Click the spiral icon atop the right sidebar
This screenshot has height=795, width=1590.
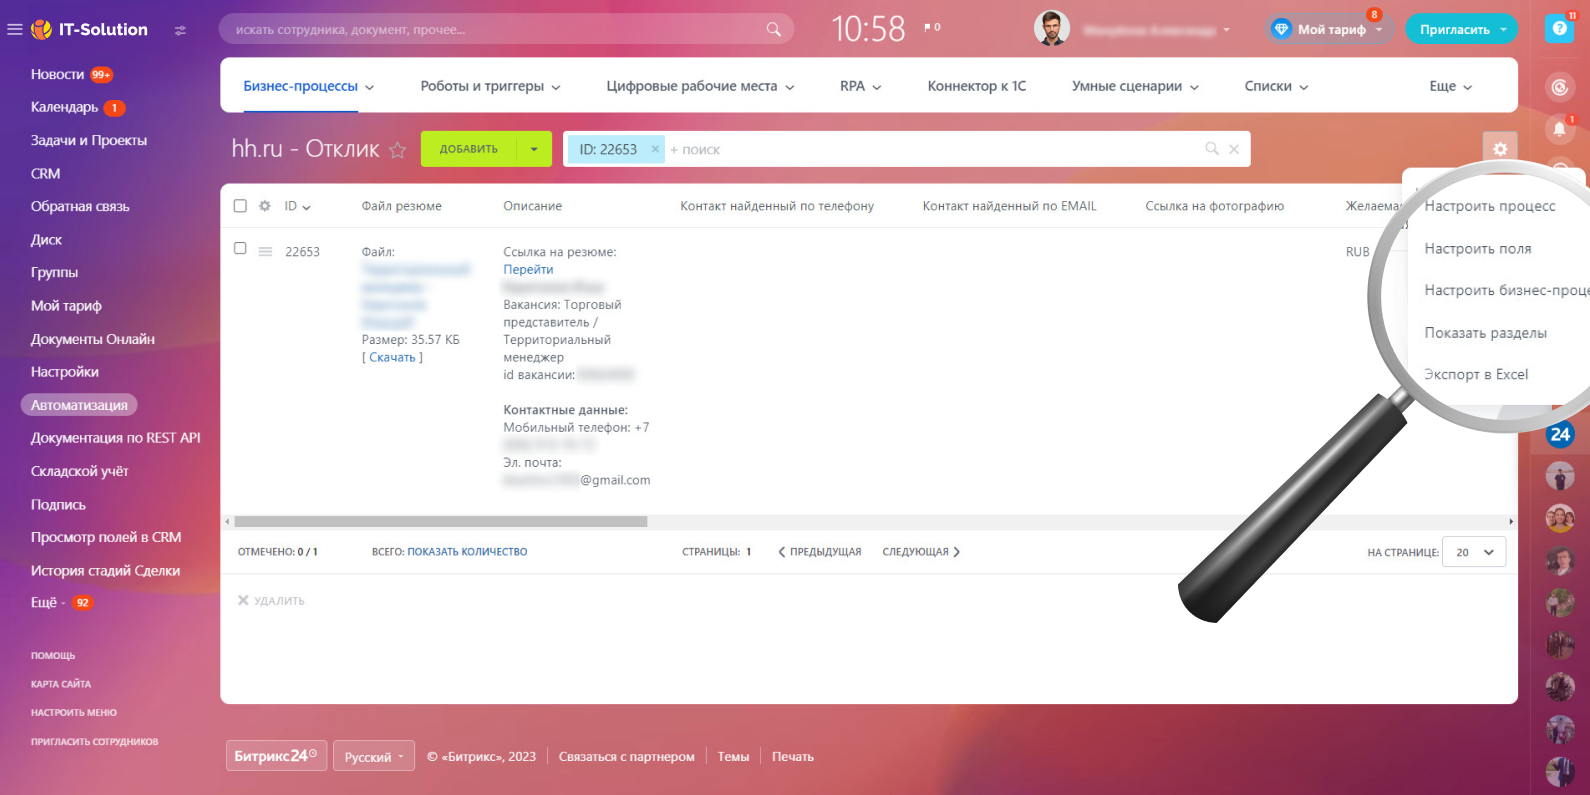[x=1559, y=88]
